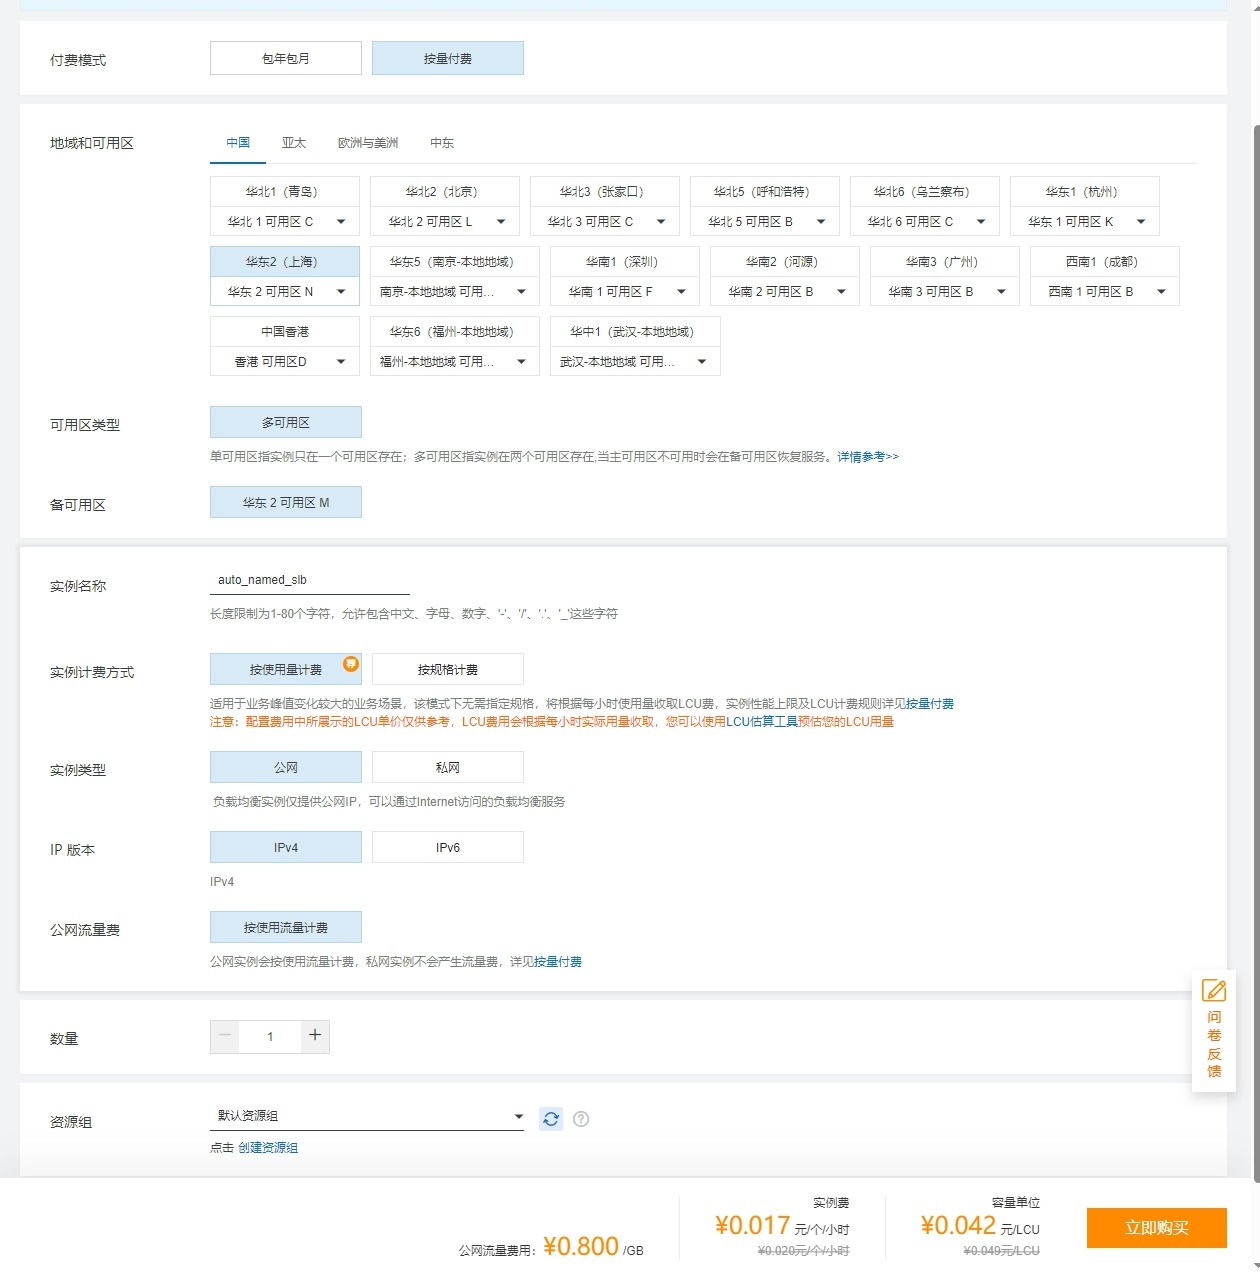This screenshot has width=1260, height=1272.
Task: Select 包年包月 billing mode
Action: tap(286, 58)
